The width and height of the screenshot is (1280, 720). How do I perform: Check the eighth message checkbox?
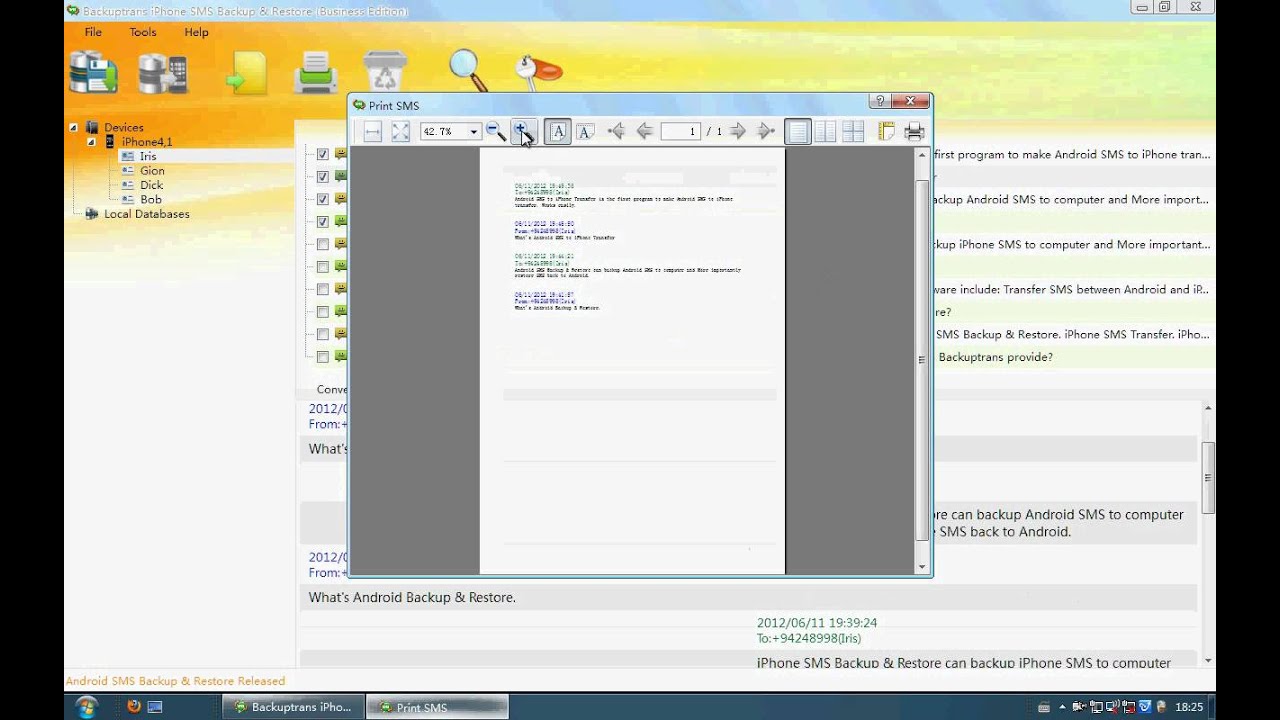pos(323,312)
